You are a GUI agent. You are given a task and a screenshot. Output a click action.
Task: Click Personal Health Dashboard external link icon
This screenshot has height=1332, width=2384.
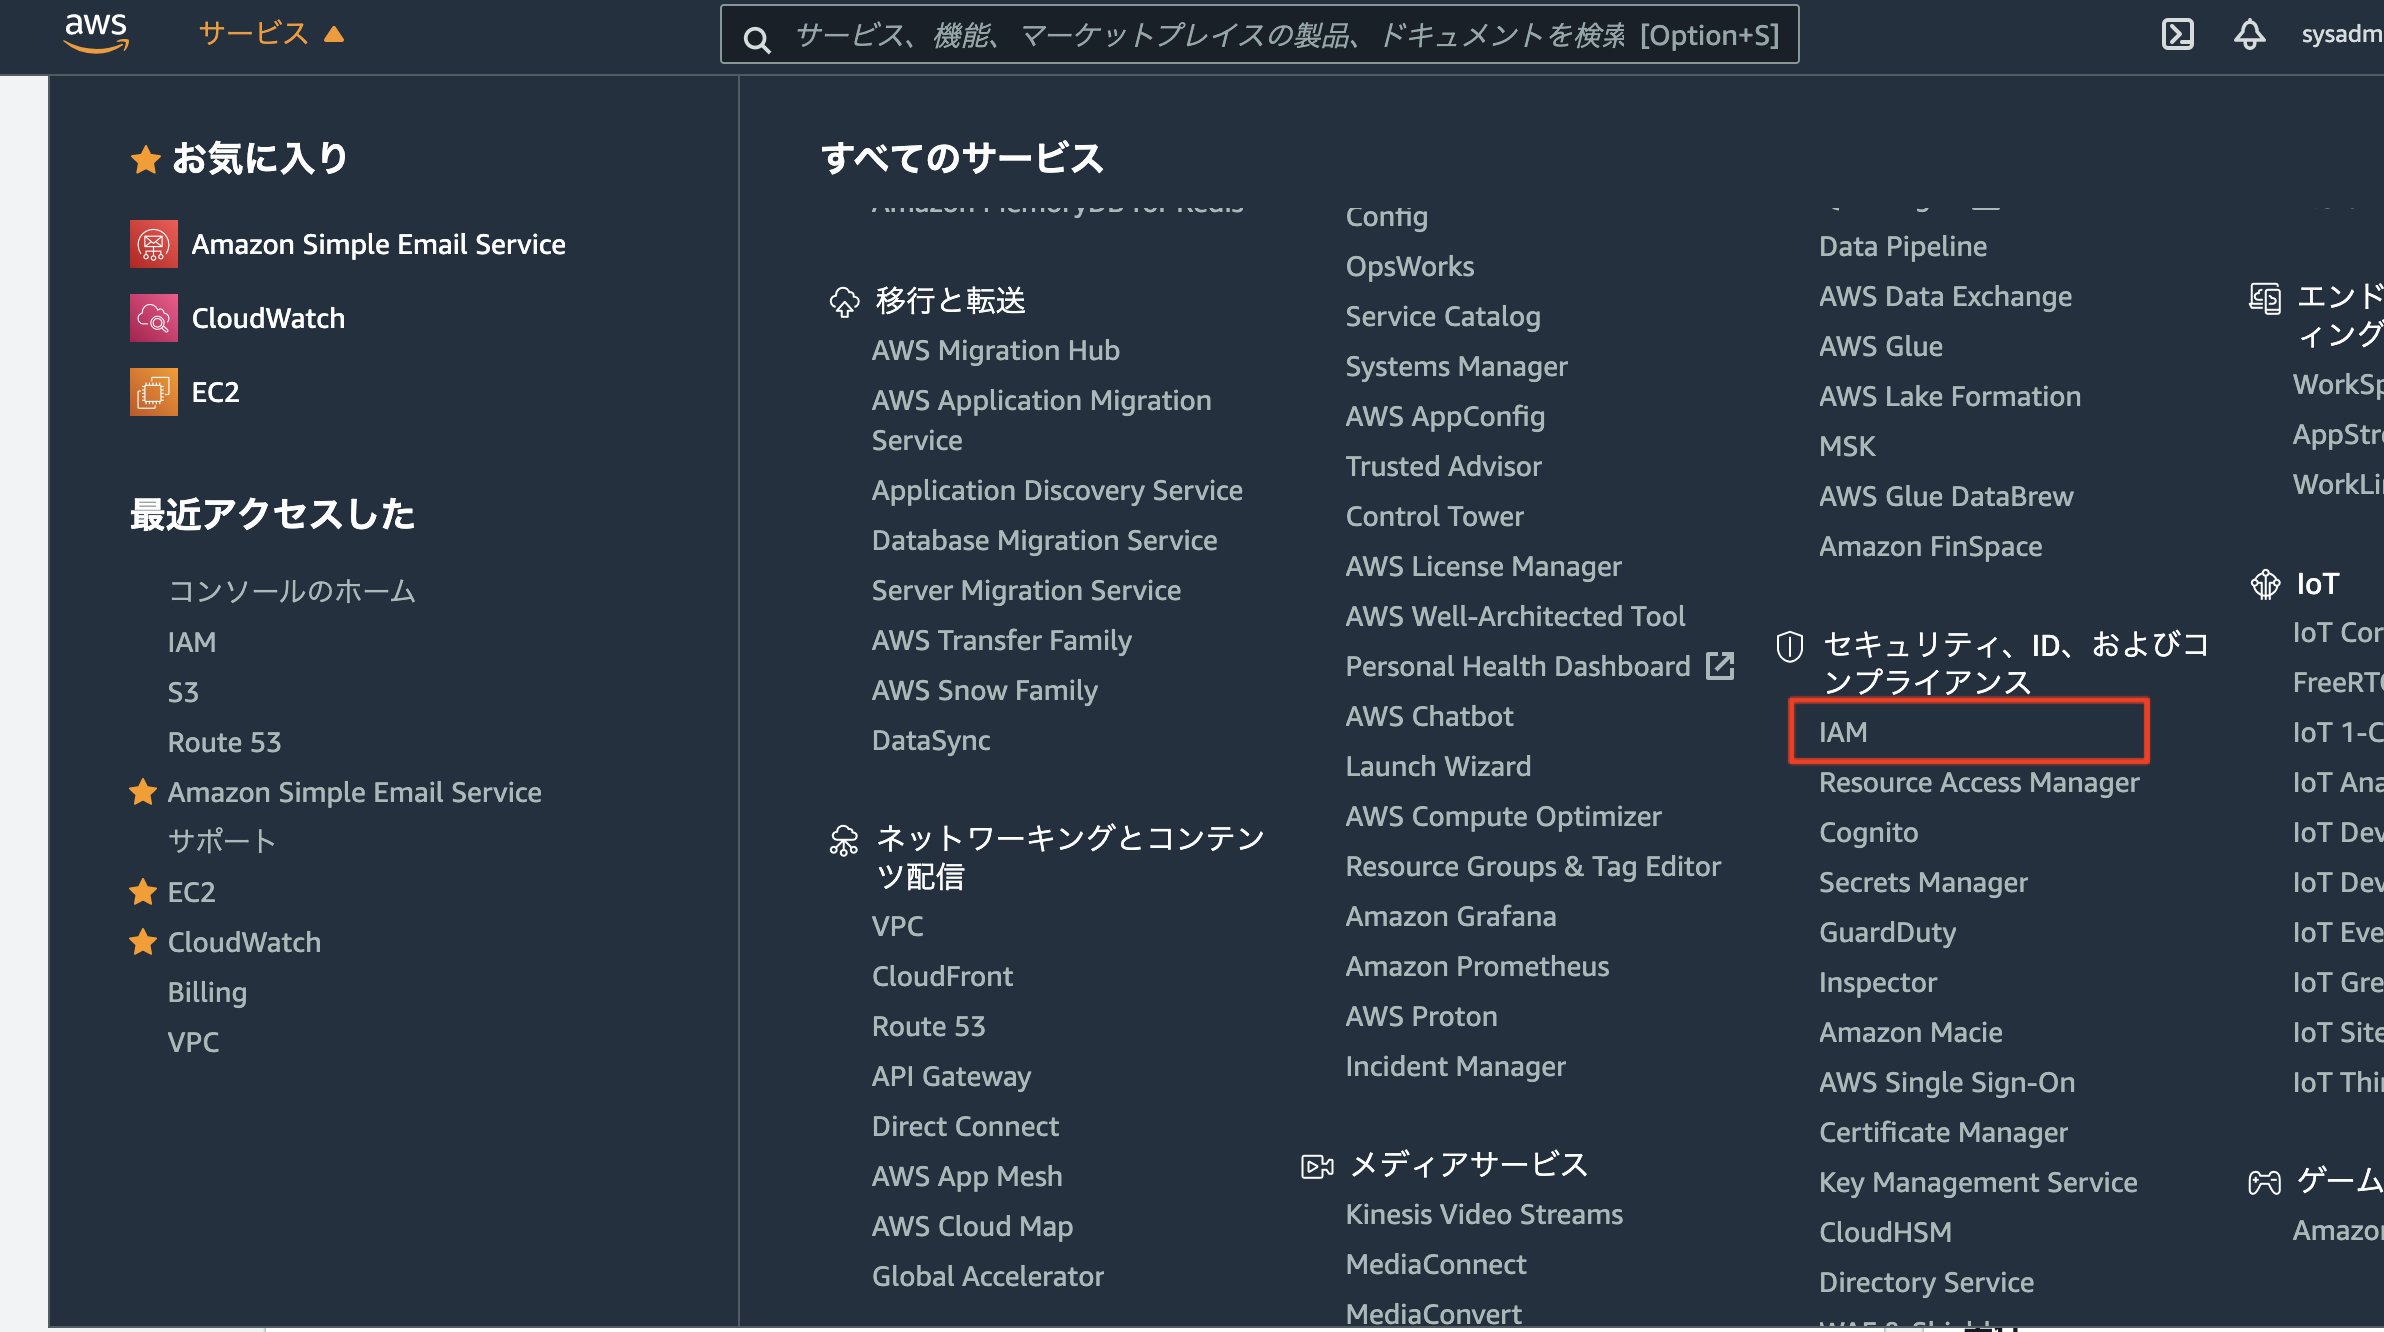coord(1720,666)
